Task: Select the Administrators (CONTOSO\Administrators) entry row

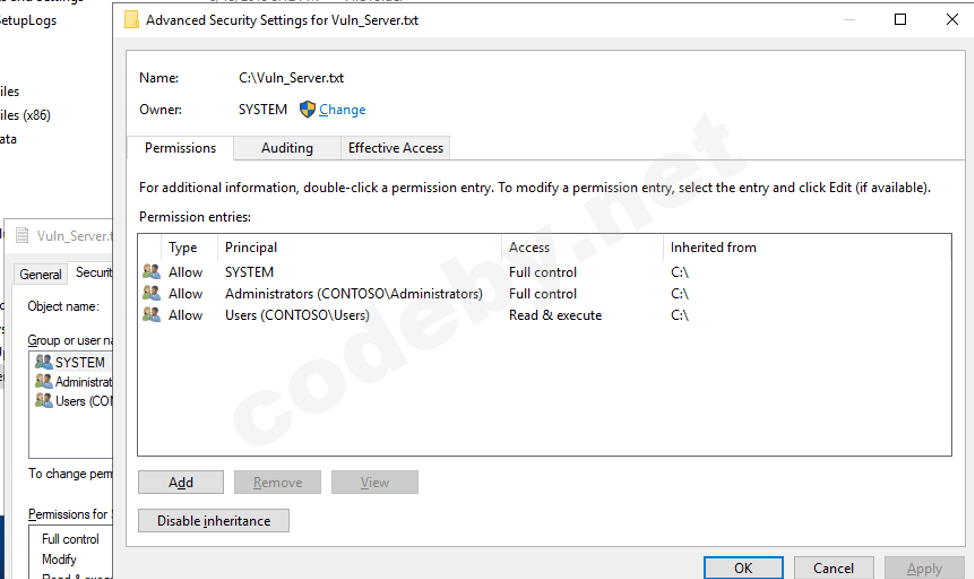Action: click(353, 294)
